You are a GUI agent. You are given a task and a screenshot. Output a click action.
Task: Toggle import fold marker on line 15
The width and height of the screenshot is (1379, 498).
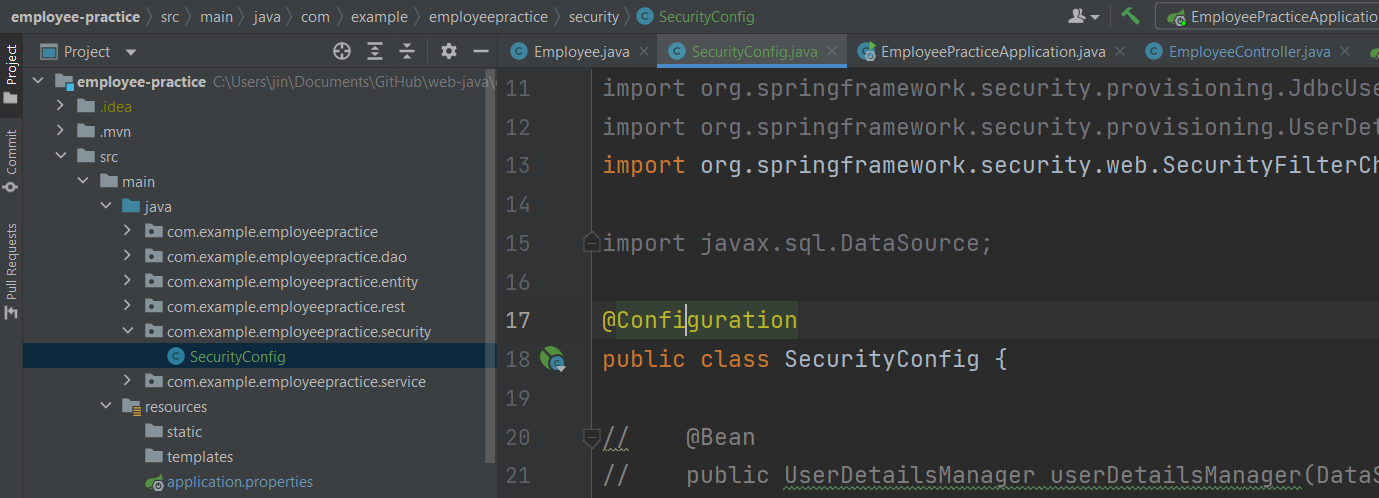(591, 243)
